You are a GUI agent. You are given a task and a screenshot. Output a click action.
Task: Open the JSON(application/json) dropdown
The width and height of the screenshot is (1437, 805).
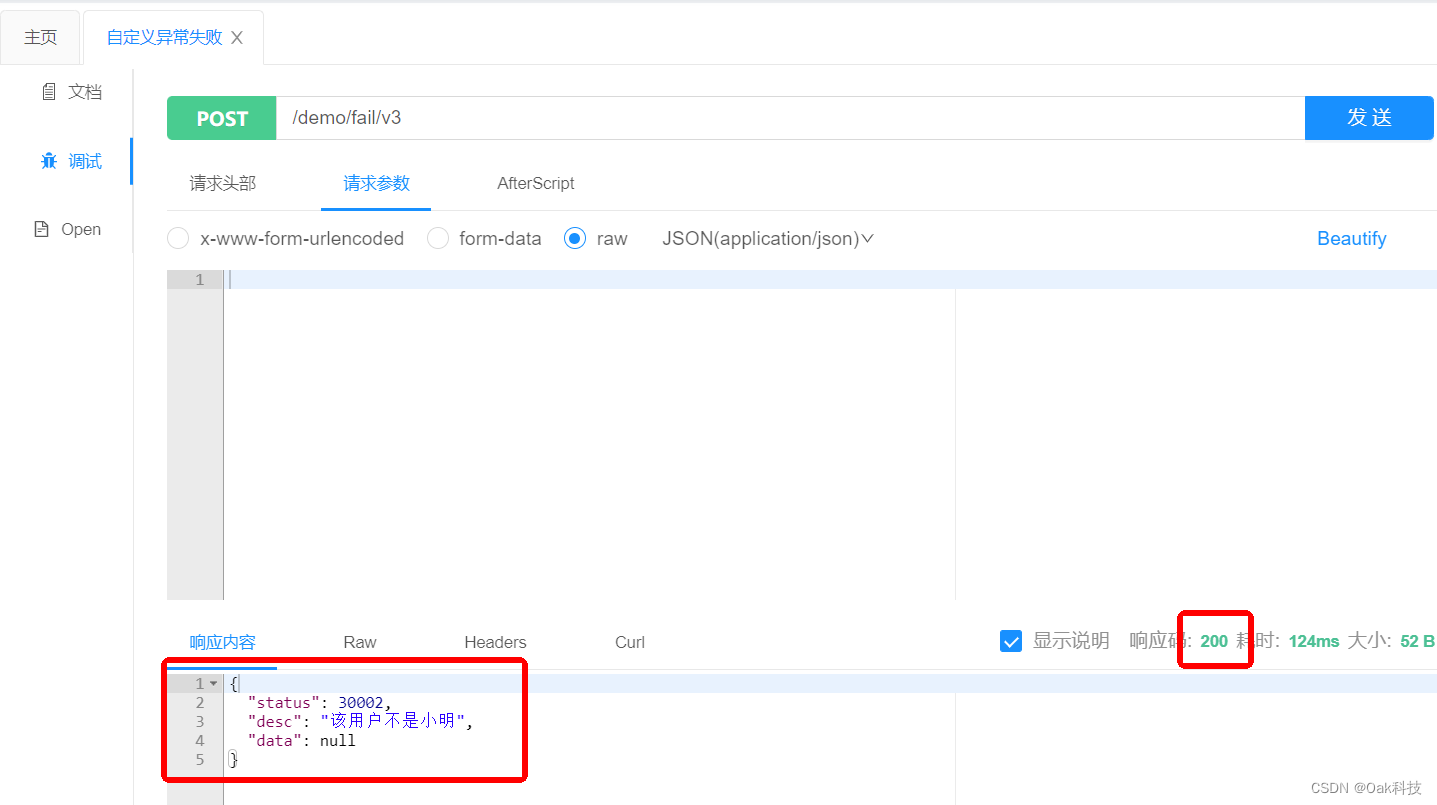click(768, 238)
